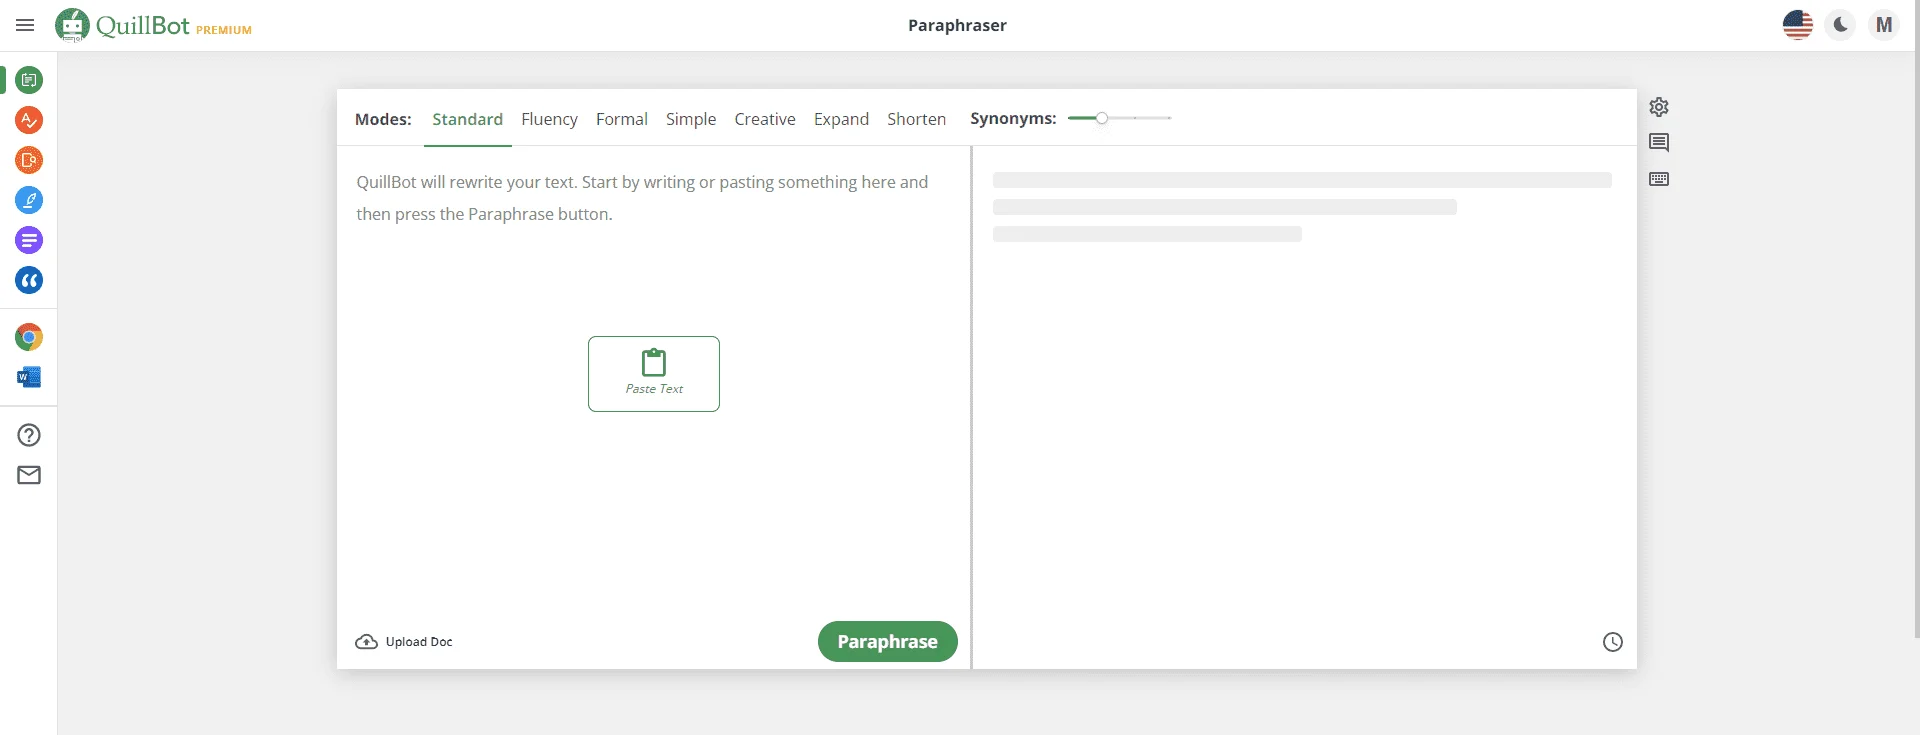Switch to Shorten mode
The image size is (1920, 735).
point(916,119)
